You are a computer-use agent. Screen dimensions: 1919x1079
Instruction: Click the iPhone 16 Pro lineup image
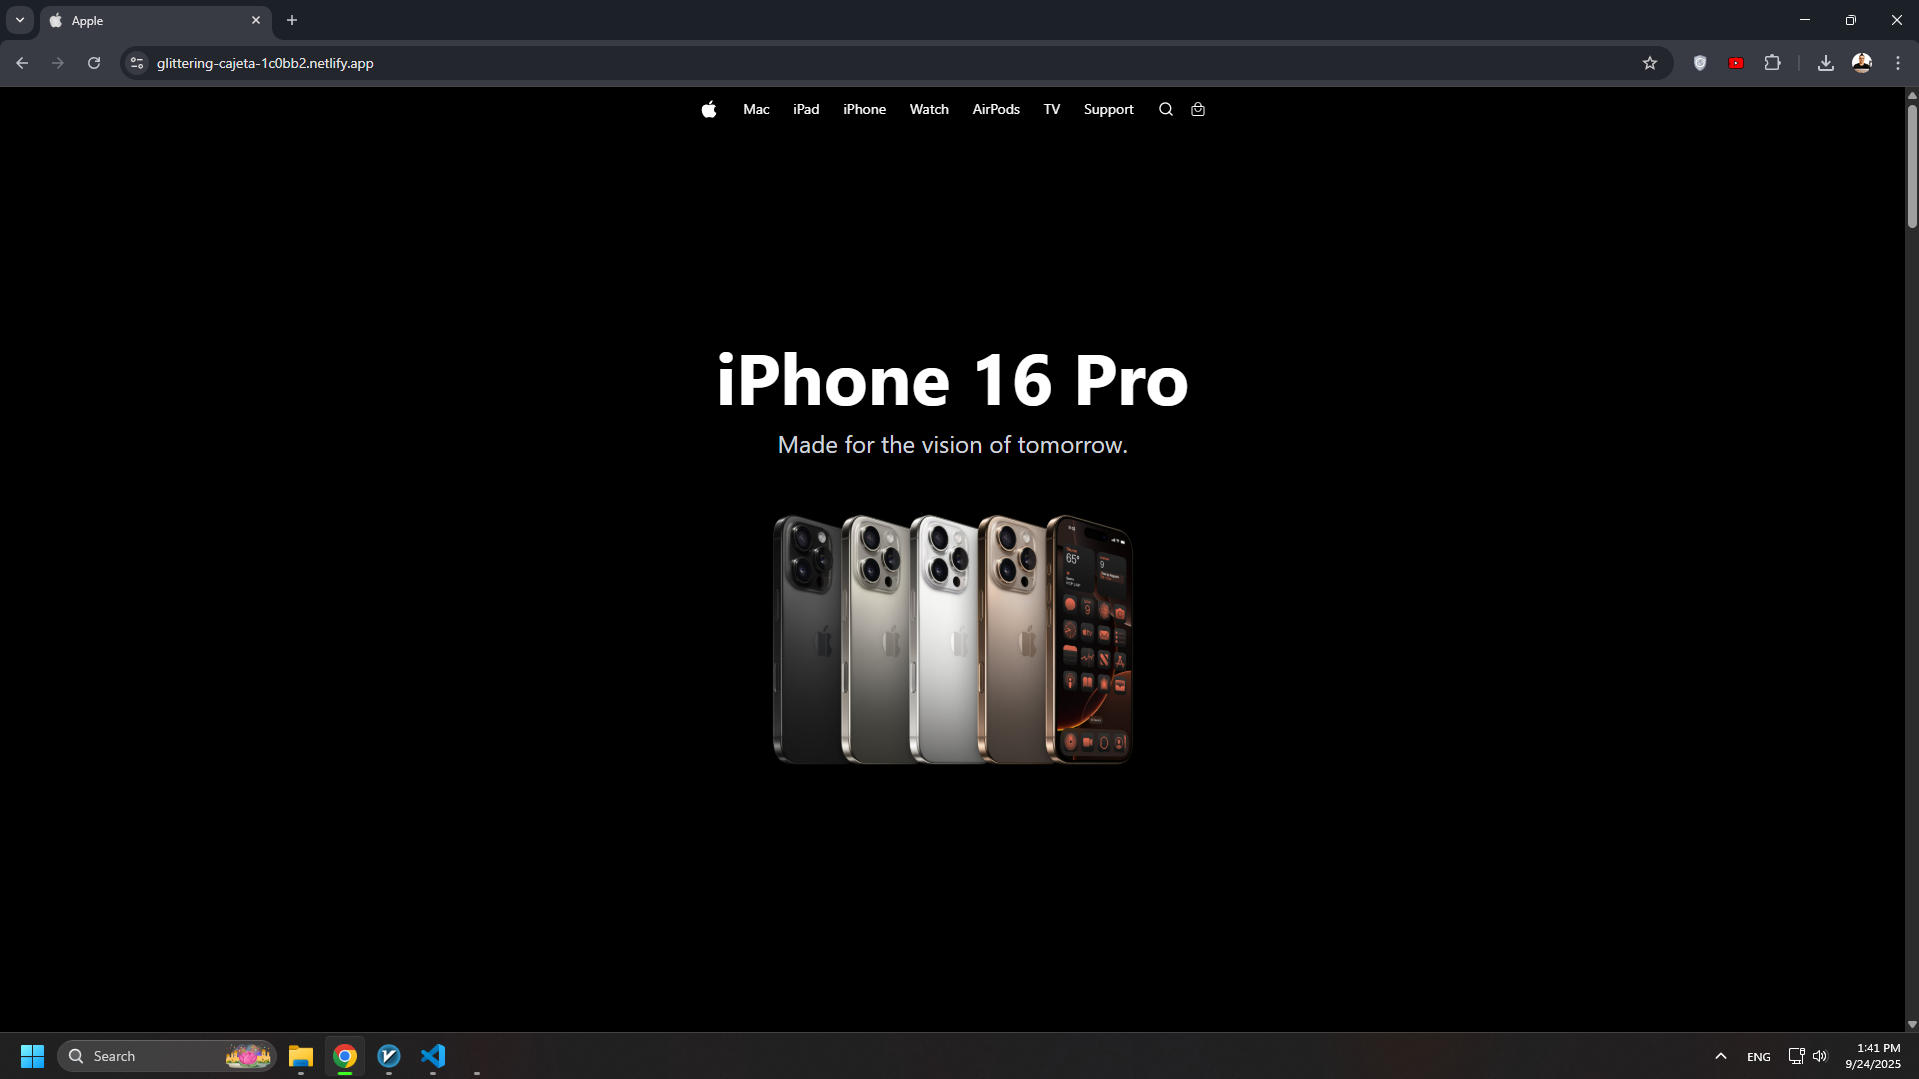(953, 640)
